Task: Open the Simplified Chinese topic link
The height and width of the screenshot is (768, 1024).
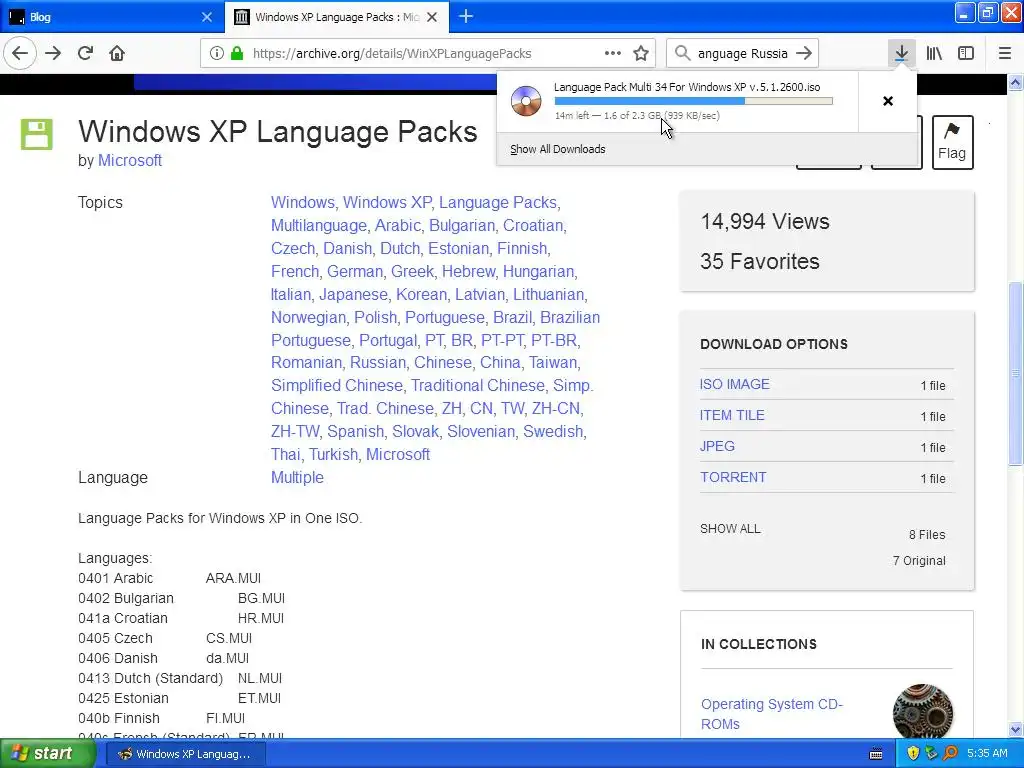Action: pos(337,385)
